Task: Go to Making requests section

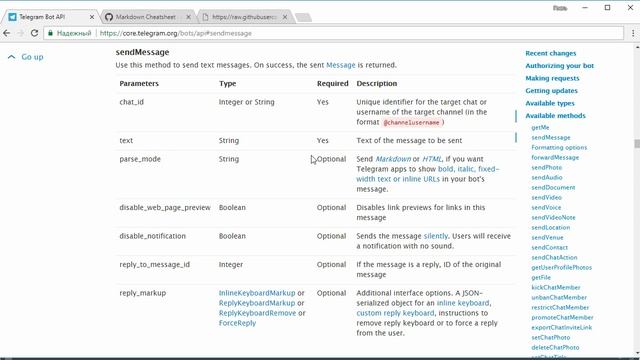Action: [x=552, y=78]
